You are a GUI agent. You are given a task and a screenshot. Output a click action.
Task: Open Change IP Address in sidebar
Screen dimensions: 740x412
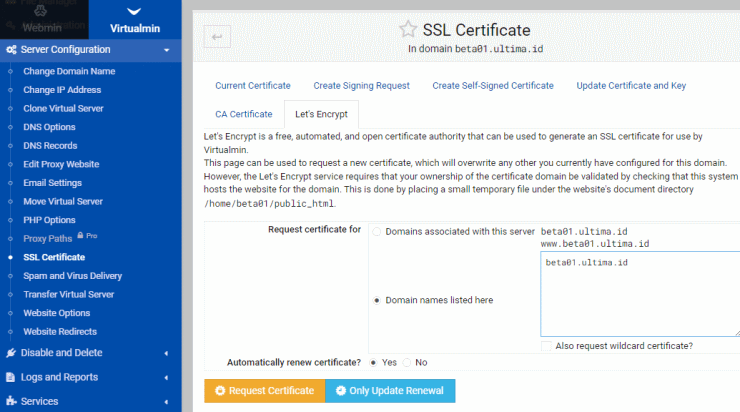62,90
